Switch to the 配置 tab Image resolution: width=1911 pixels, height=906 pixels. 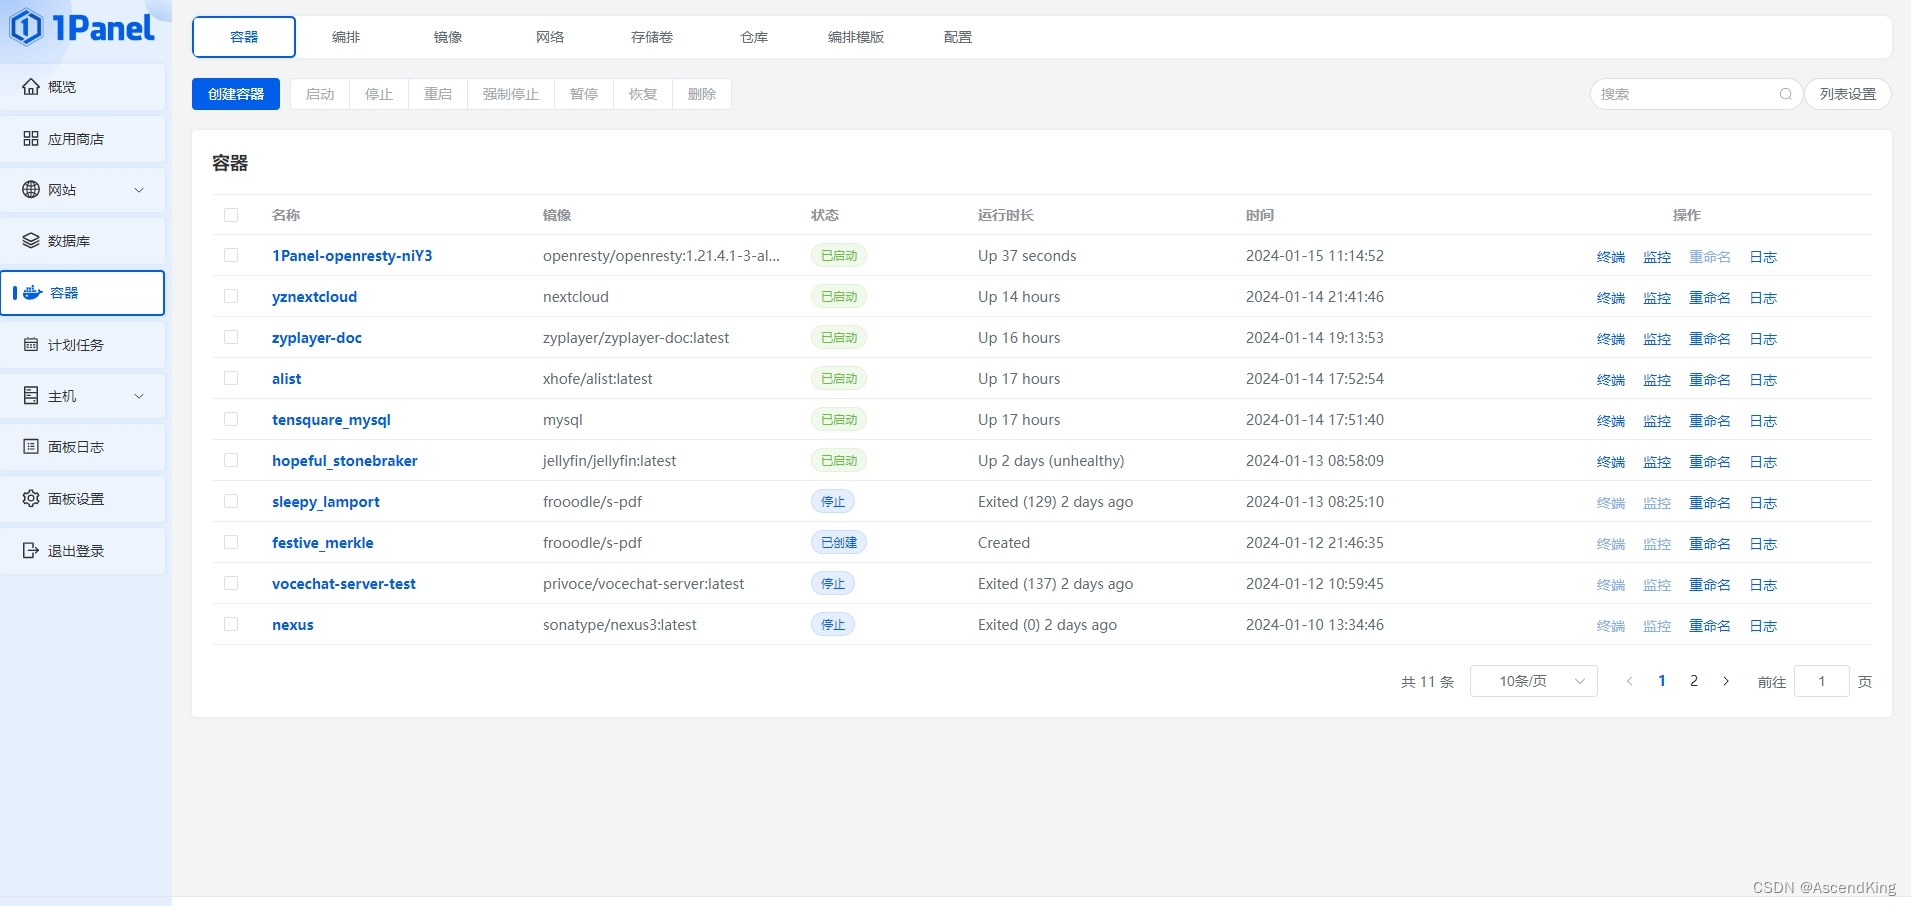pos(958,37)
